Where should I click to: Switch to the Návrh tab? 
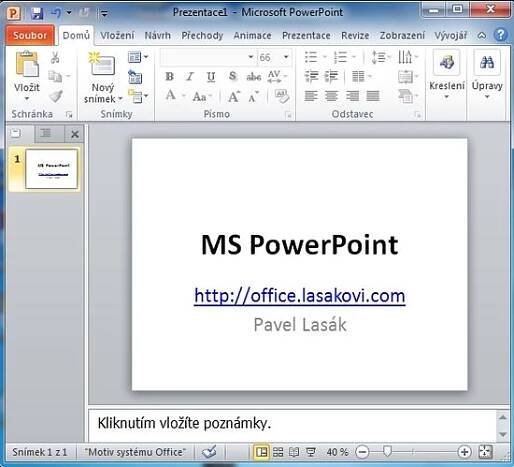coord(157,35)
